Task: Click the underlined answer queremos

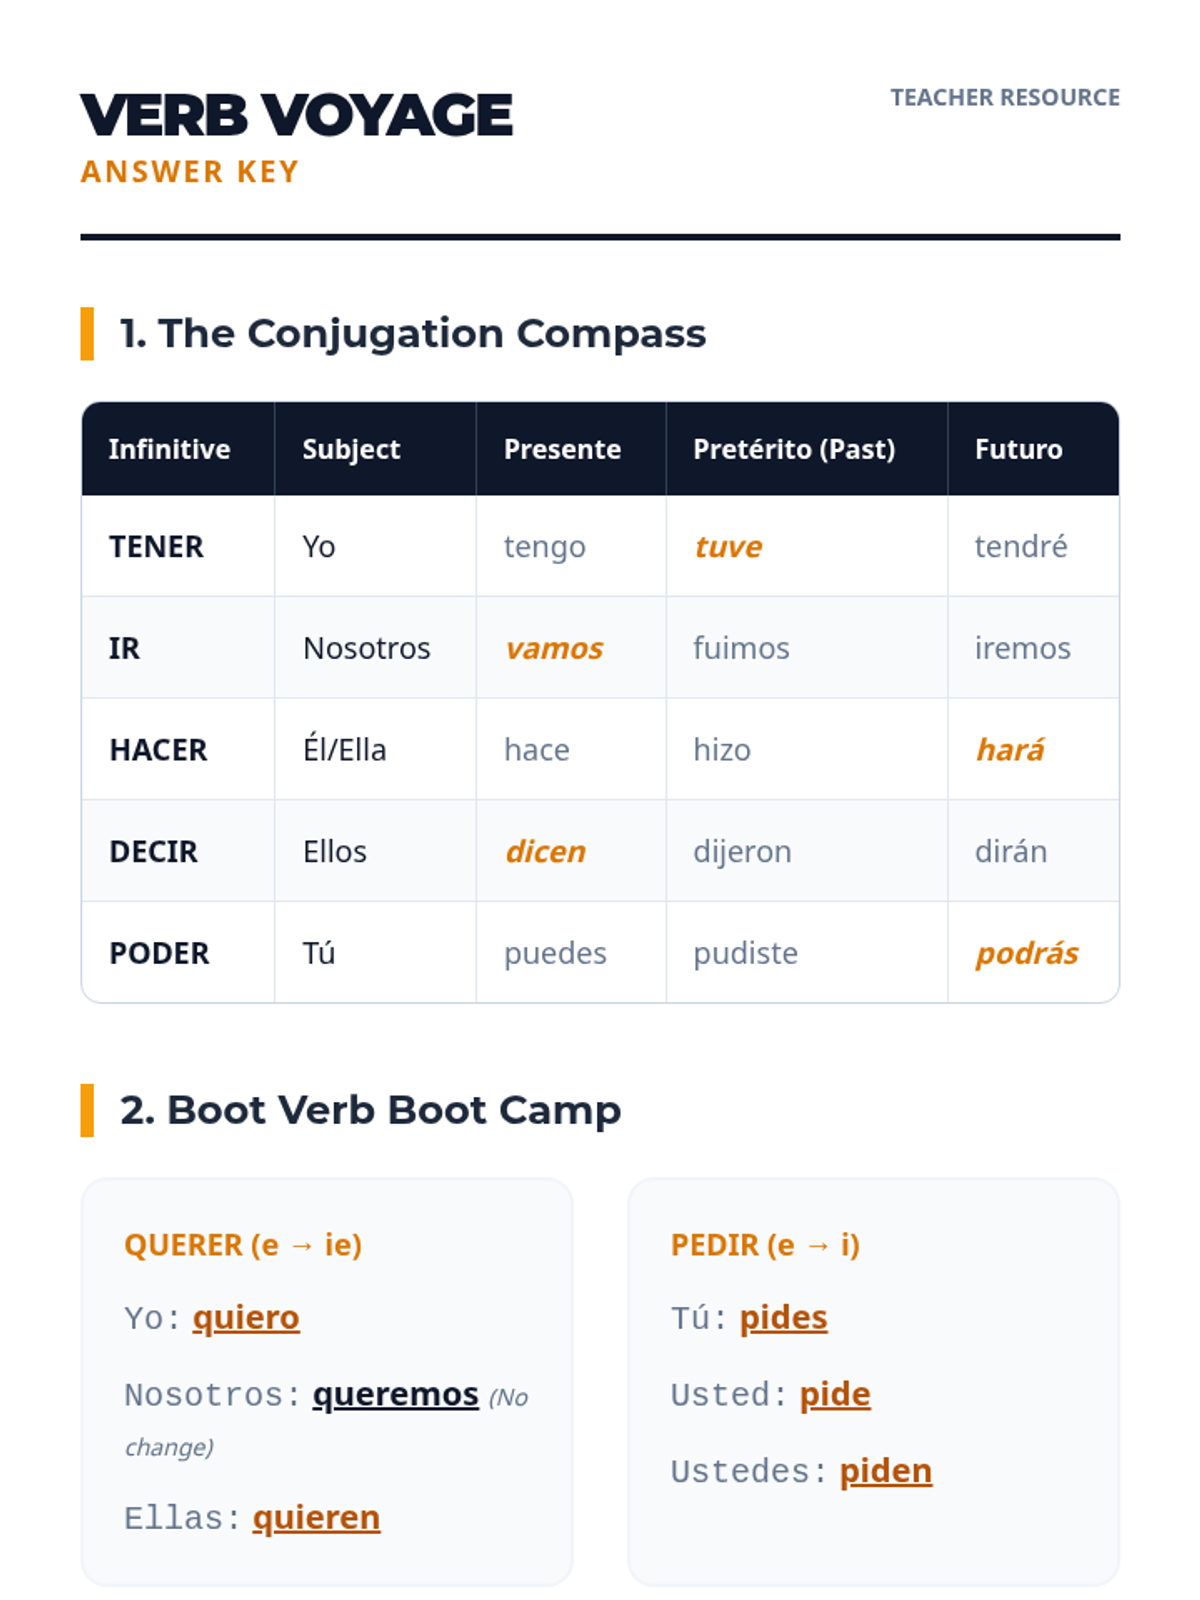Action: click(396, 1394)
